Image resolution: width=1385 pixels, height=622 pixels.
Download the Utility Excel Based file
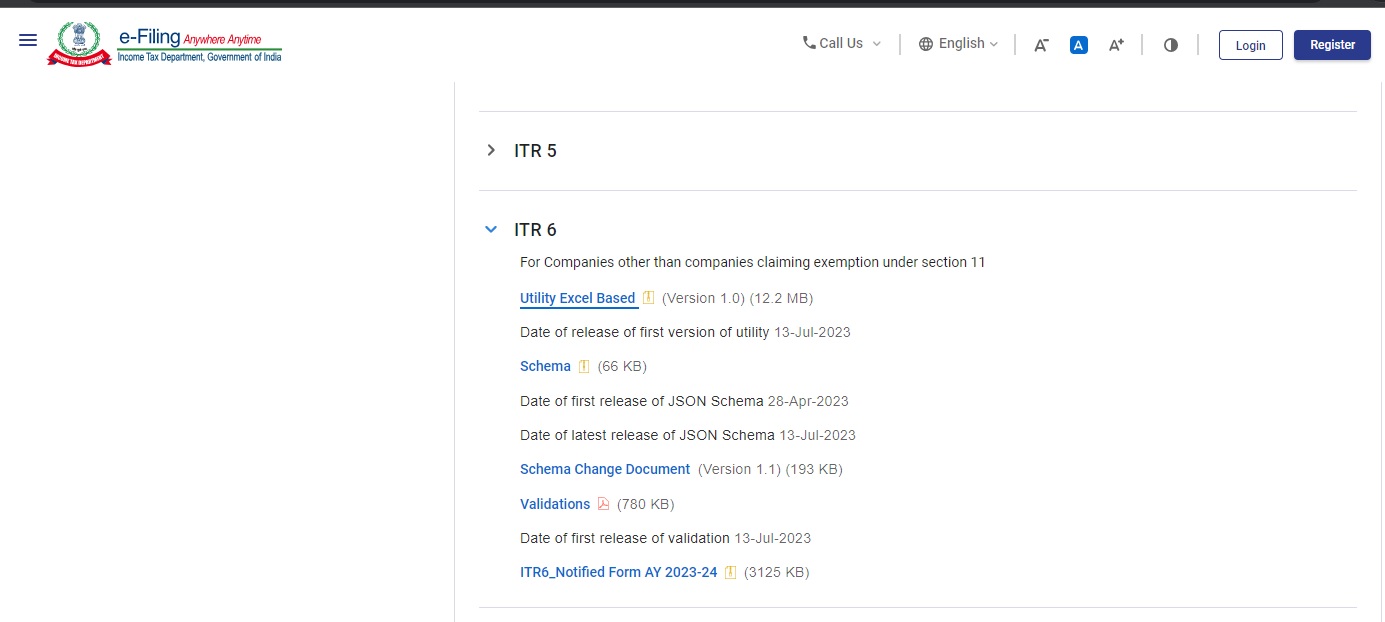pyautogui.click(x=577, y=297)
